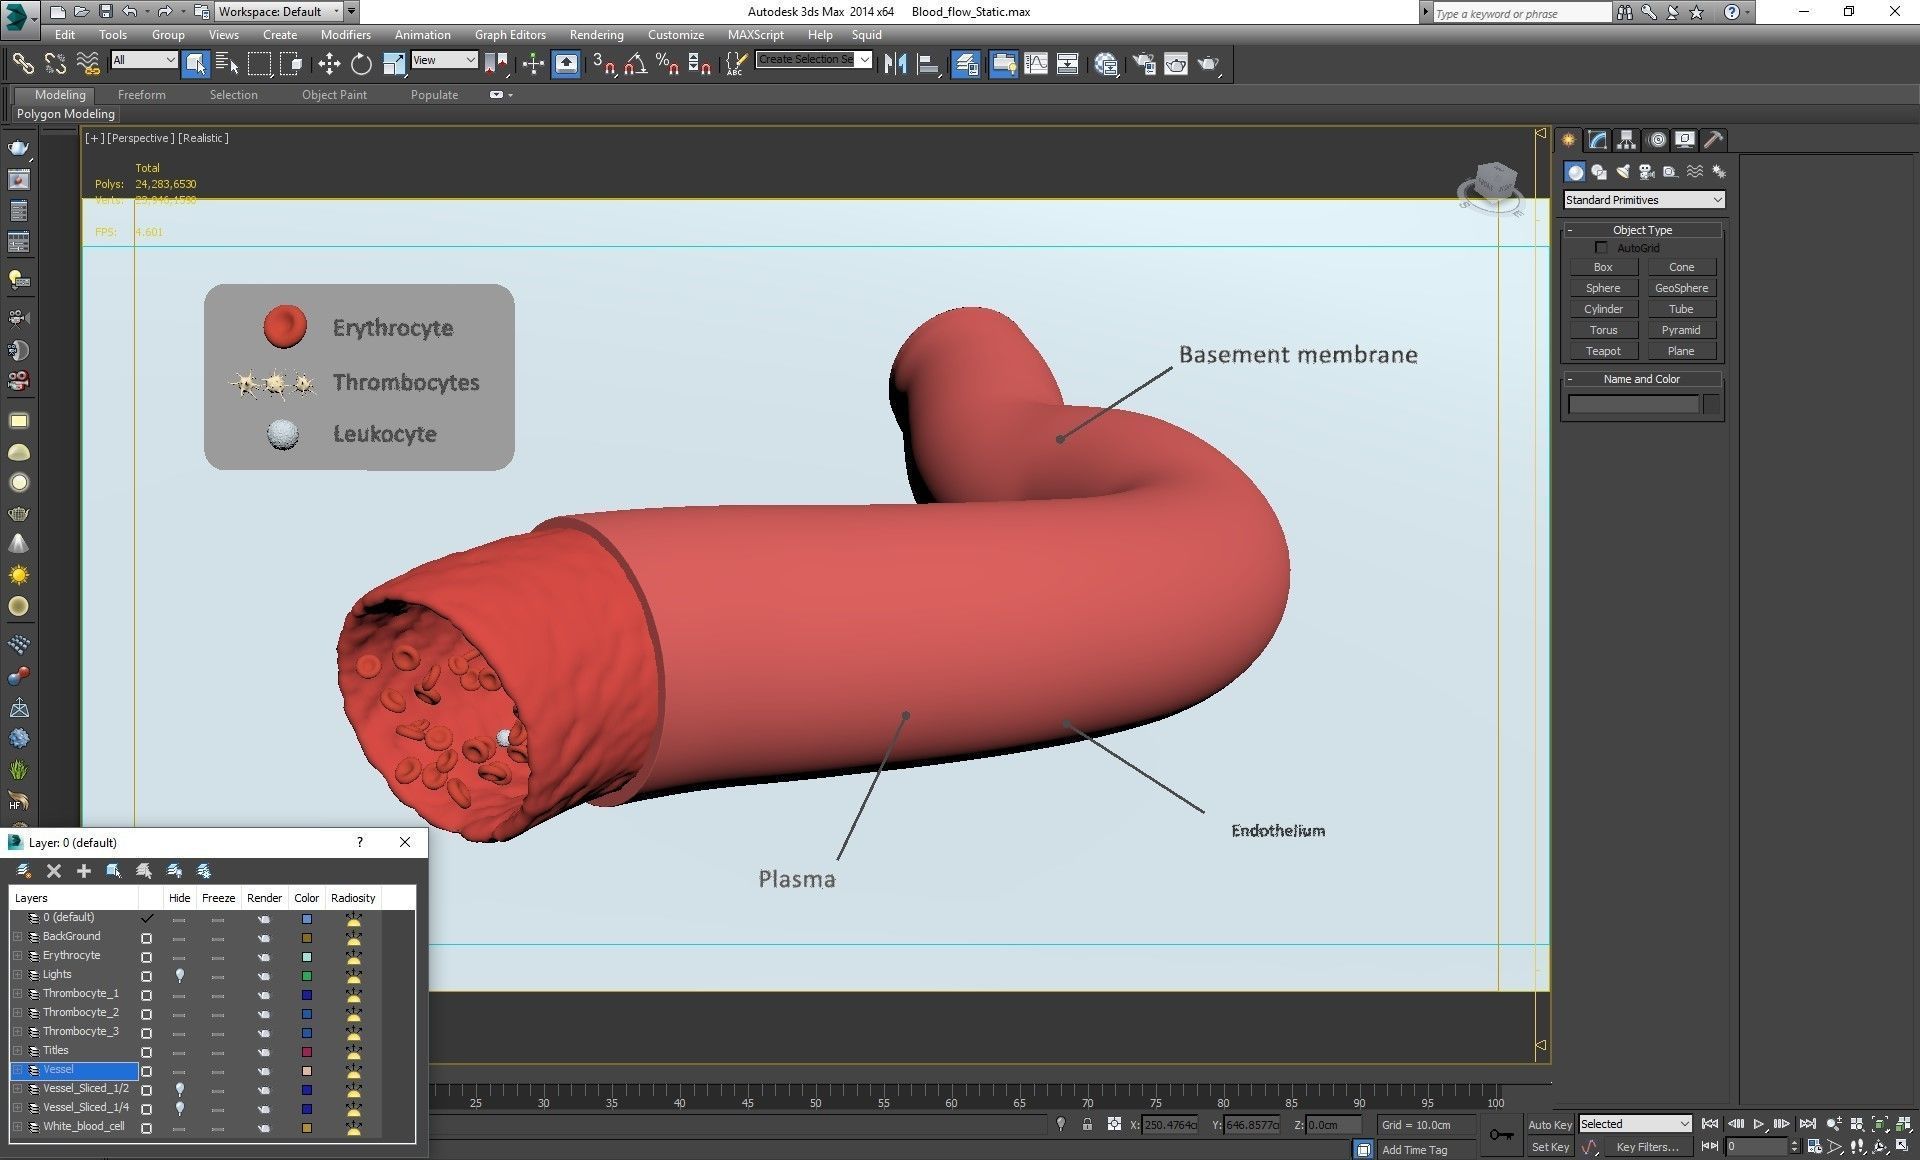Viewport: 1920px width, 1160px height.
Task: Click the Torus primitive button
Action: [1603, 330]
